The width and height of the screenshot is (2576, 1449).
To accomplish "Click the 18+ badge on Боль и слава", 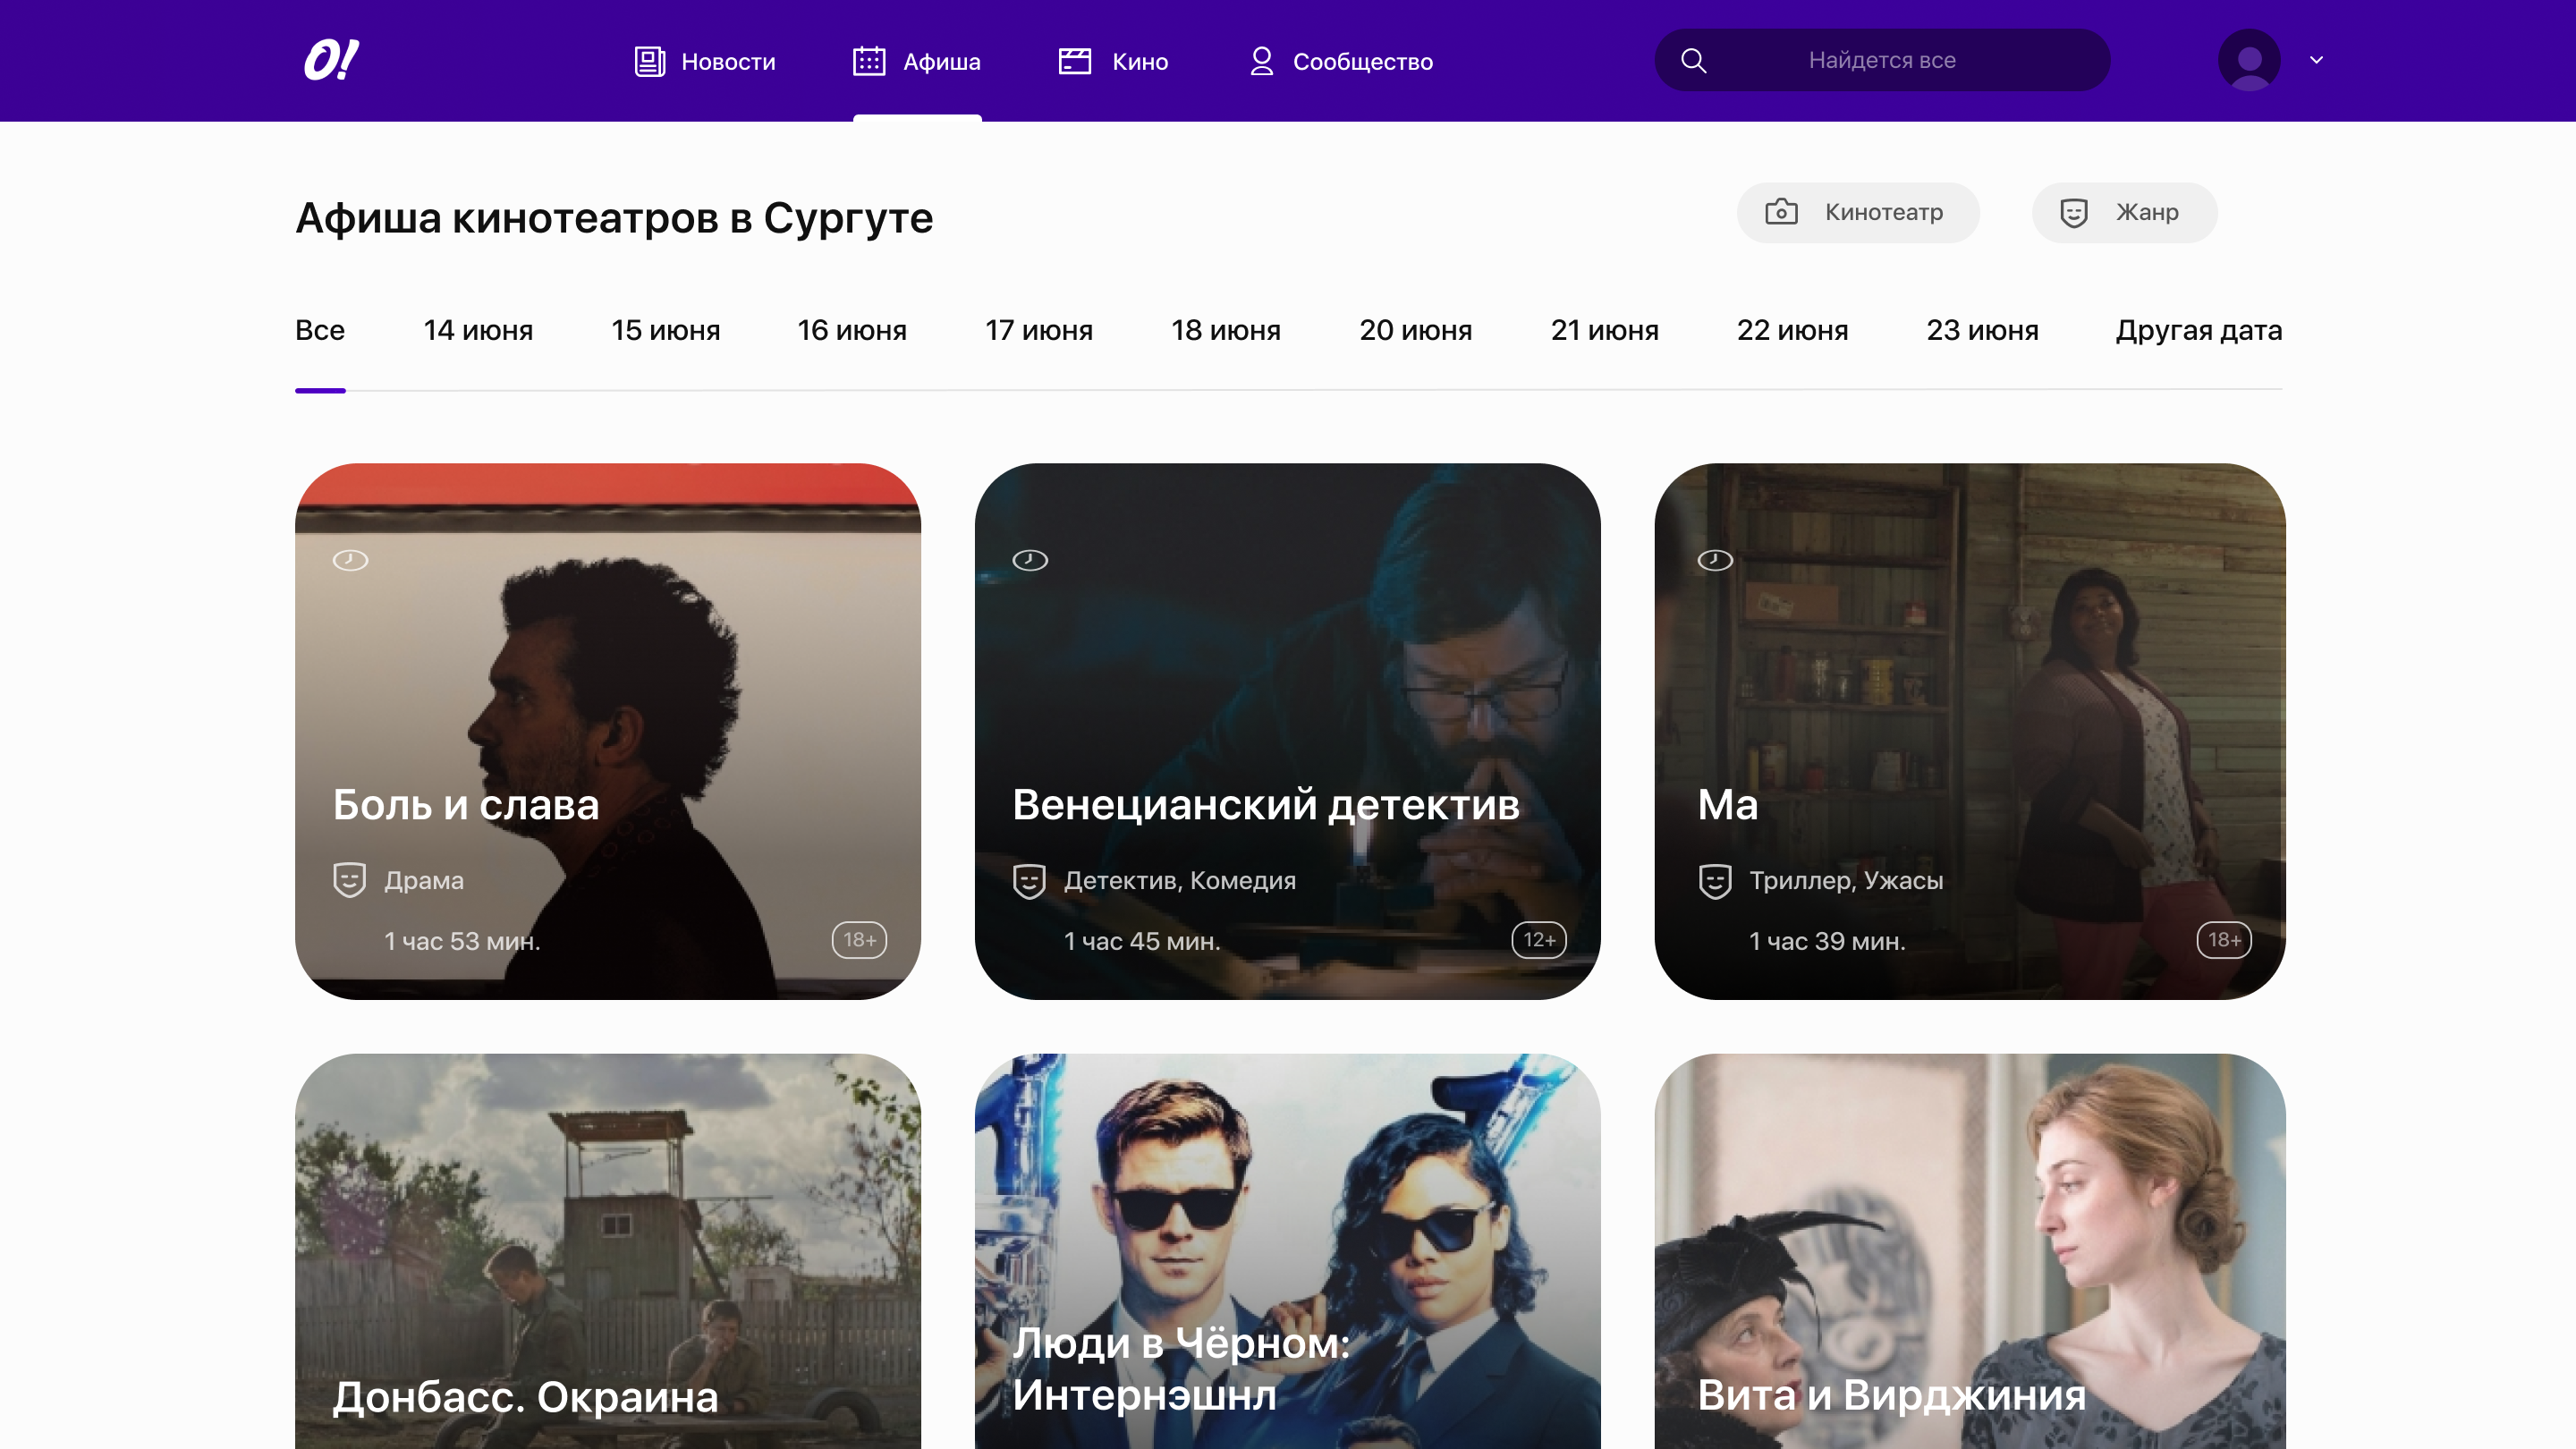I will (859, 940).
